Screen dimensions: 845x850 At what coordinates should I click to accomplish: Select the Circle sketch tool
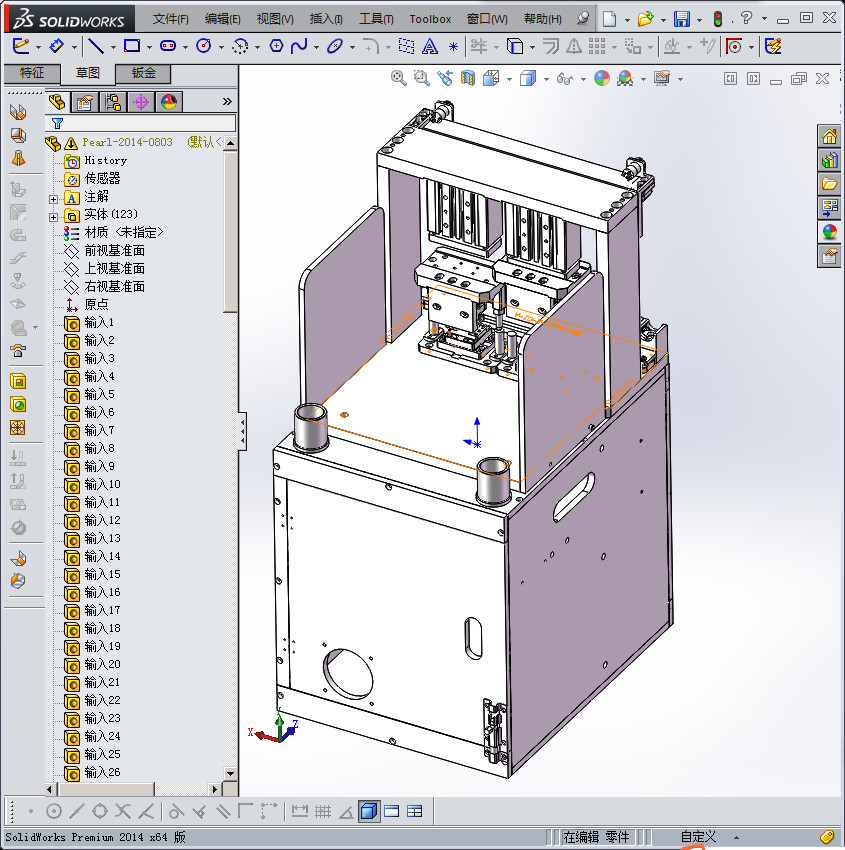click(x=204, y=46)
